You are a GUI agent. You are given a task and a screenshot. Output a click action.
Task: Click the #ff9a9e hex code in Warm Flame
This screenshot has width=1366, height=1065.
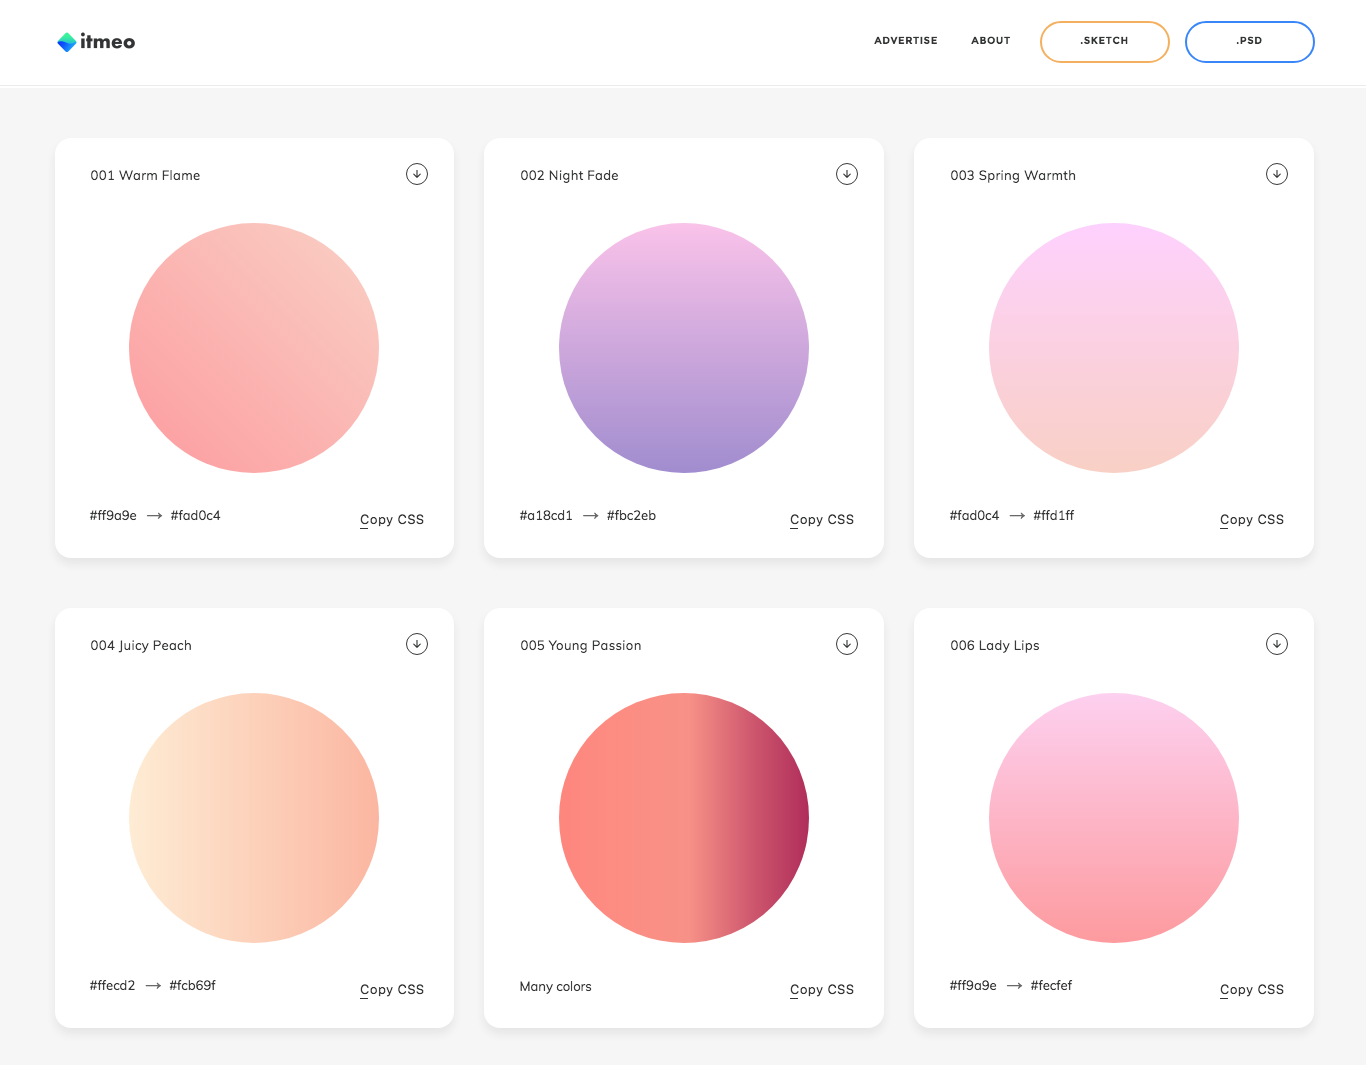pyautogui.click(x=113, y=516)
